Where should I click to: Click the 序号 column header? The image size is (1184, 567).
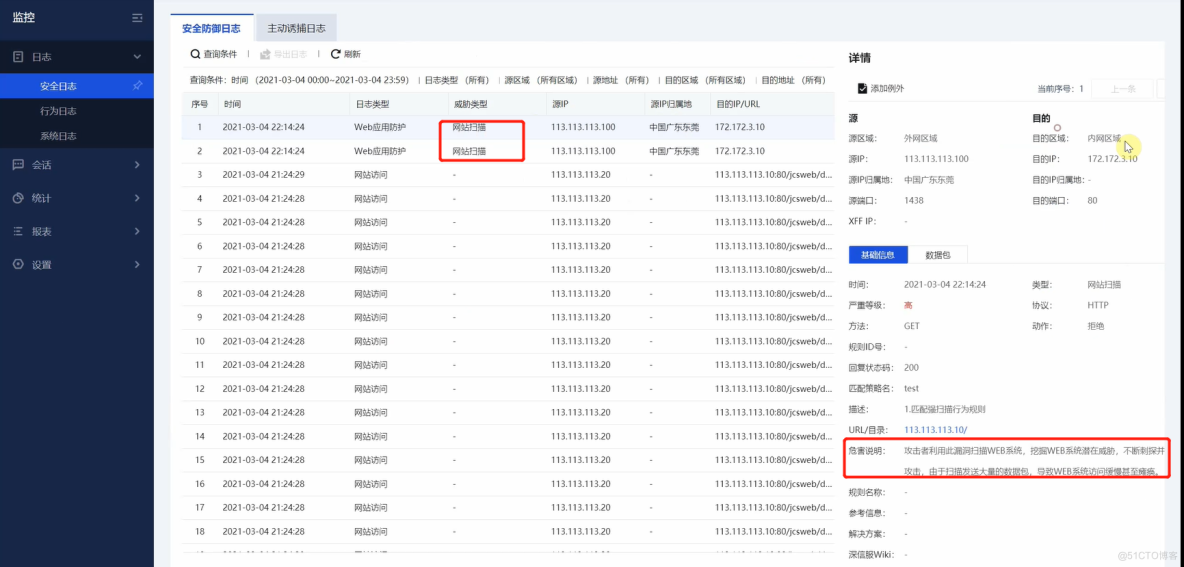[x=199, y=103]
